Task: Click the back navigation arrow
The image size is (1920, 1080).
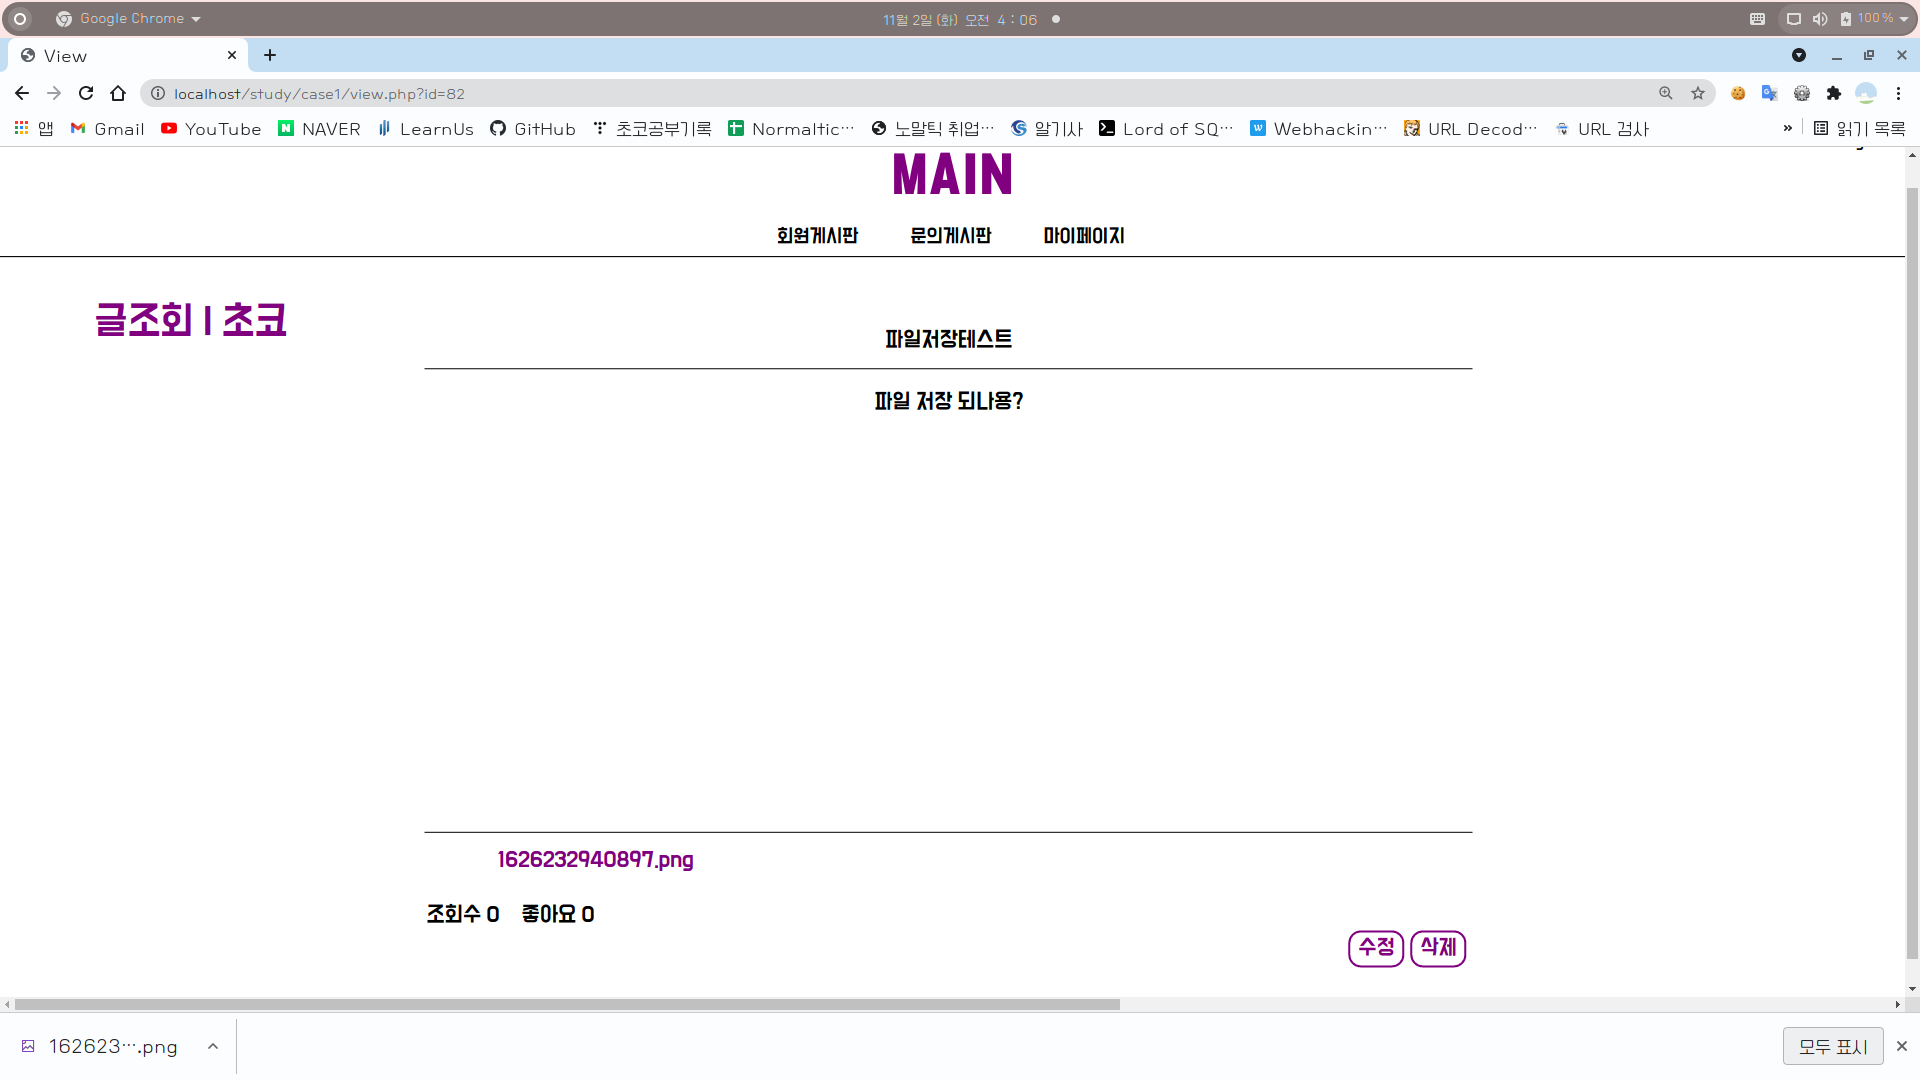Action: (22, 93)
